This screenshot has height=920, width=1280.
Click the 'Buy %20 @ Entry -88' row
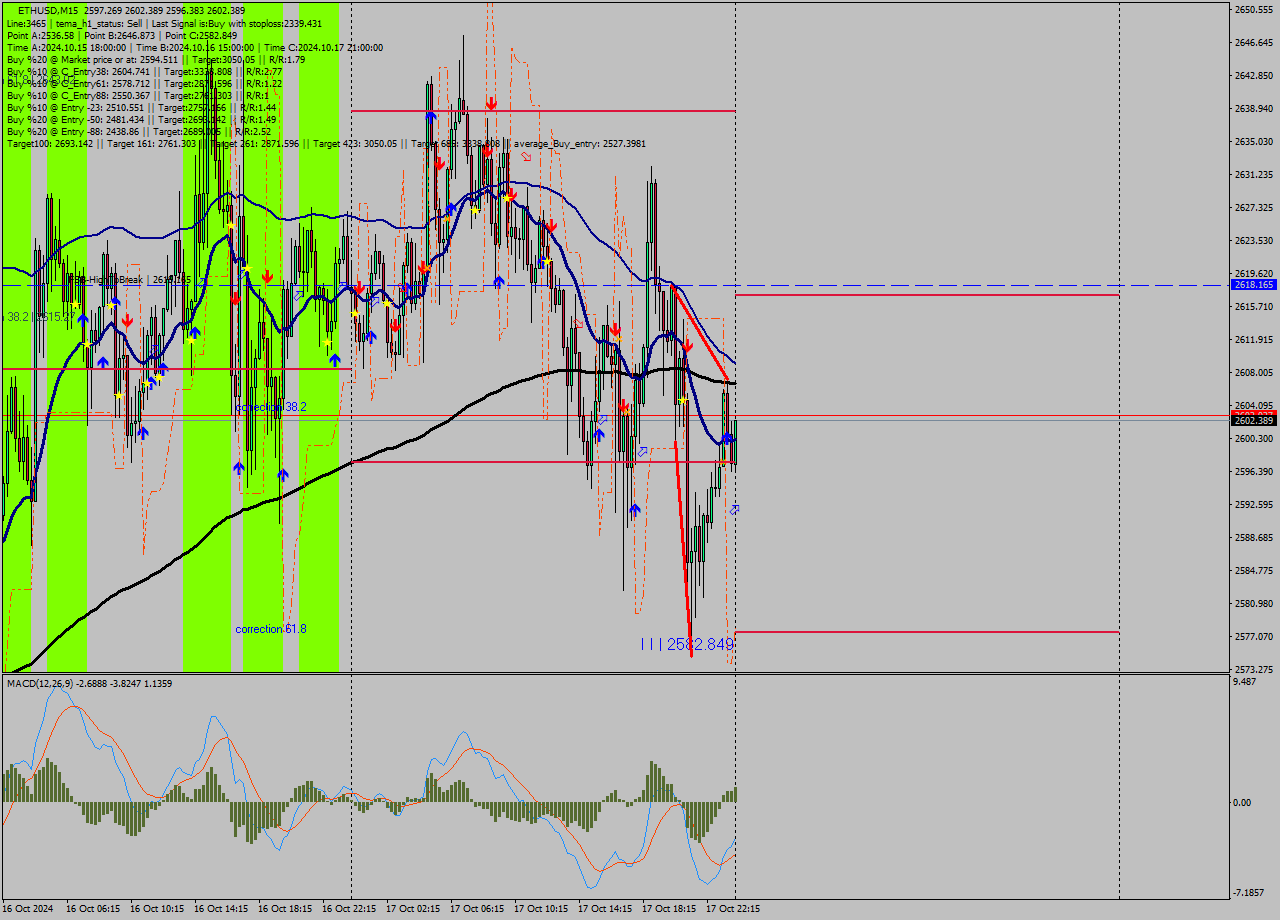coord(138,131)
